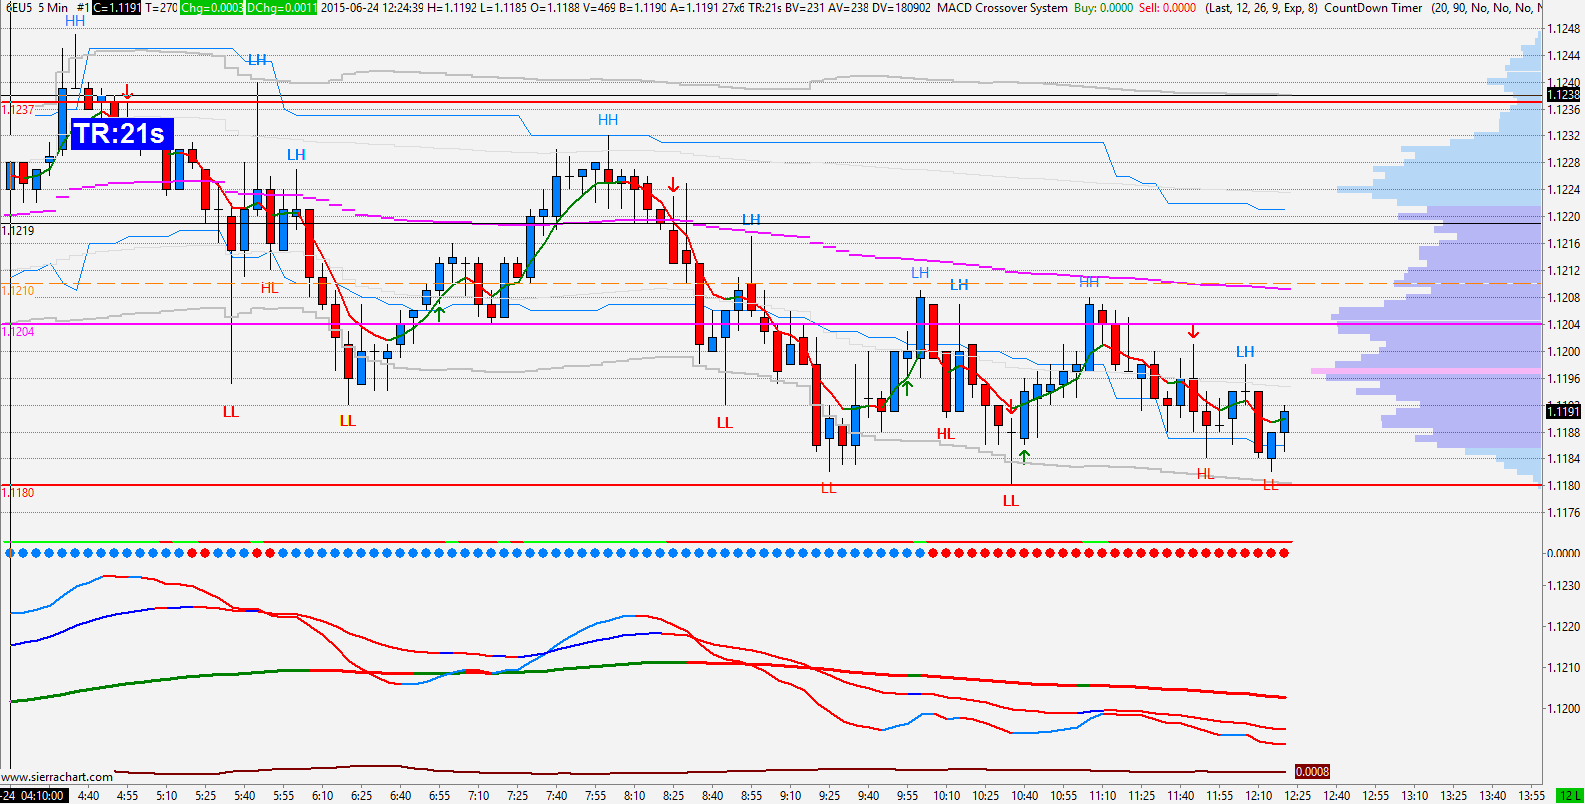Click the red sell arrow above the 11:40 candle
1585x804 pixels.
pos(1193,332)
